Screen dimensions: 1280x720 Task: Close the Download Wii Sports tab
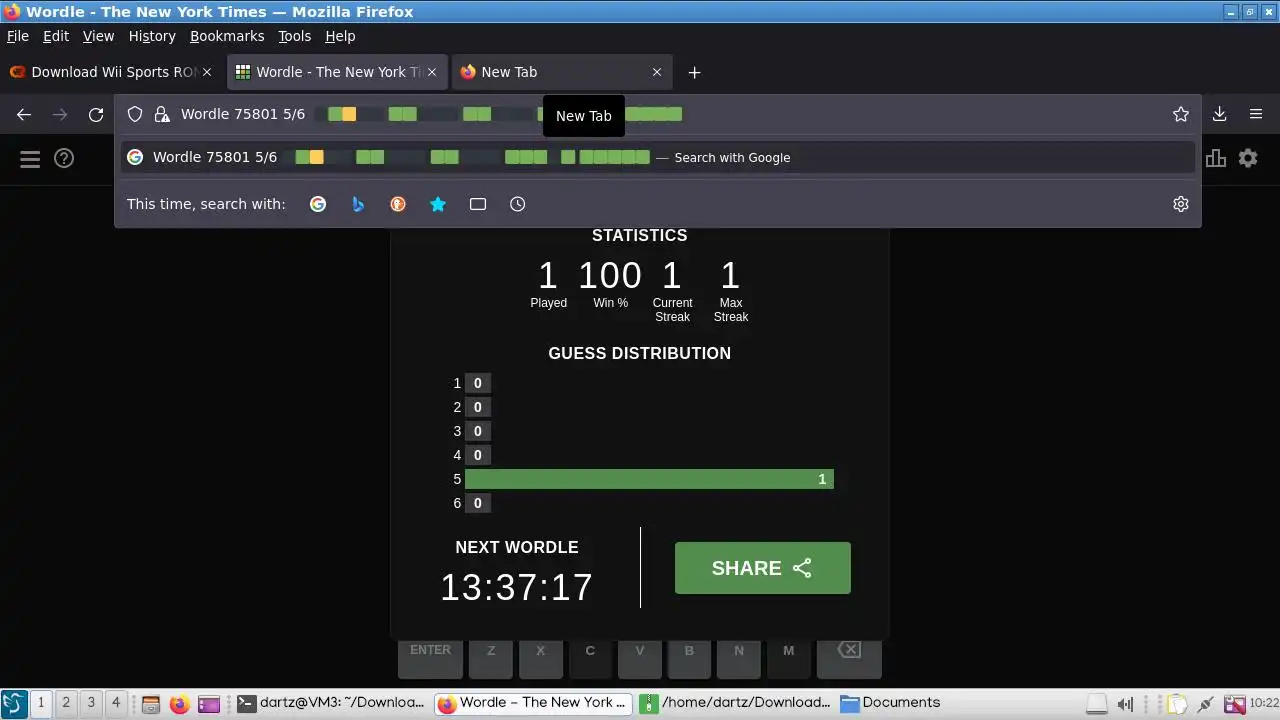207,72
